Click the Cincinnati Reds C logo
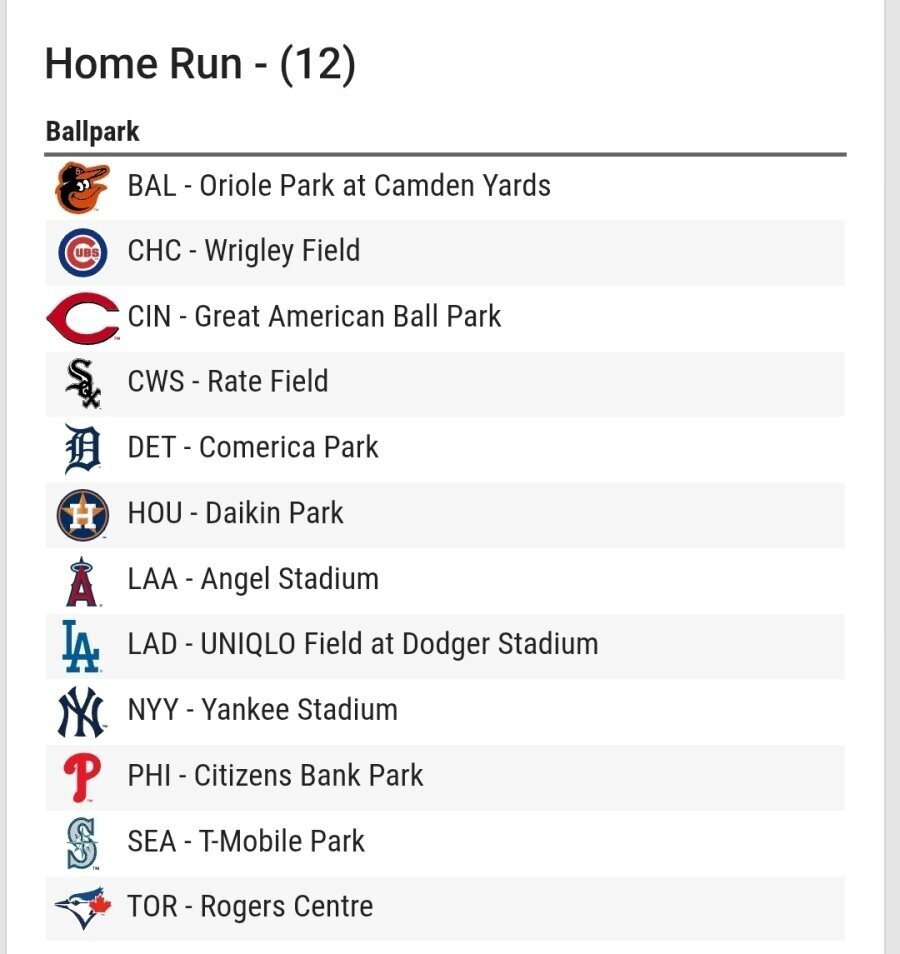 tap(83, 318)
